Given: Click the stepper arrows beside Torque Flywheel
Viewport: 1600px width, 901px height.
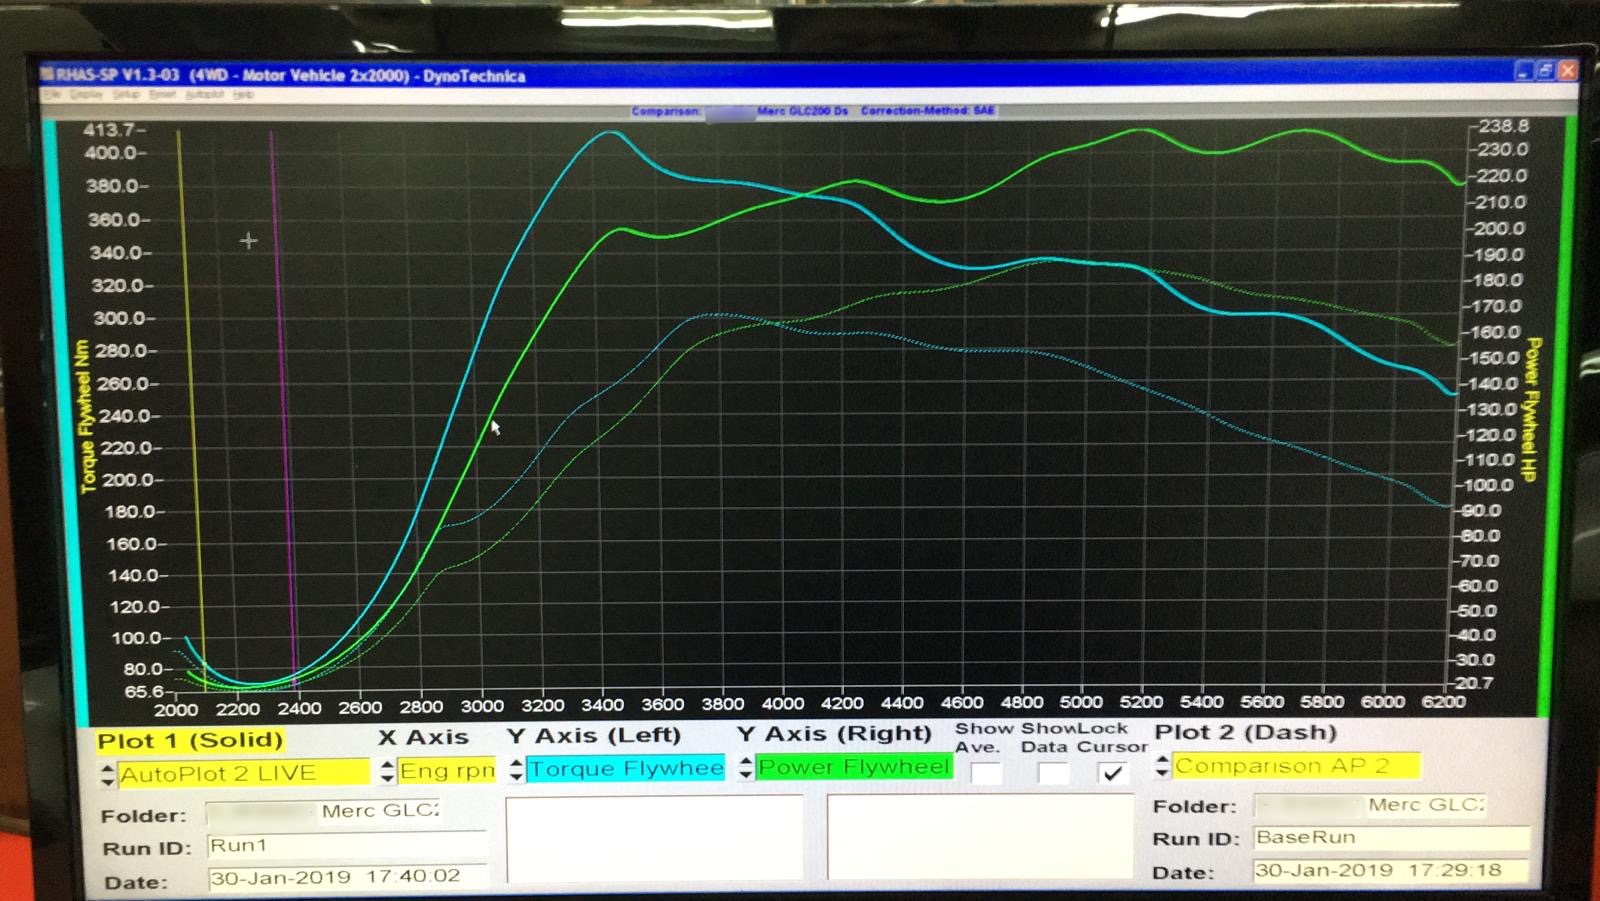Looking at the screenshot, I should (x=516, y=769).
